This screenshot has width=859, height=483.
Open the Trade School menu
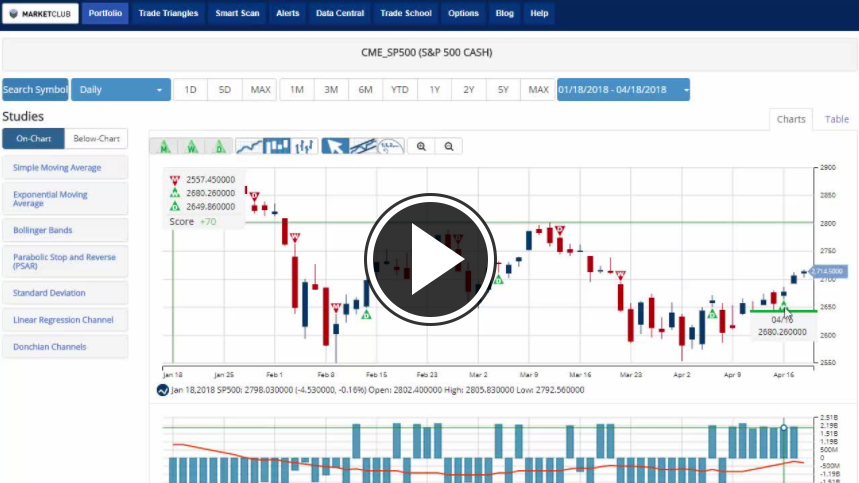pos(406,13)
